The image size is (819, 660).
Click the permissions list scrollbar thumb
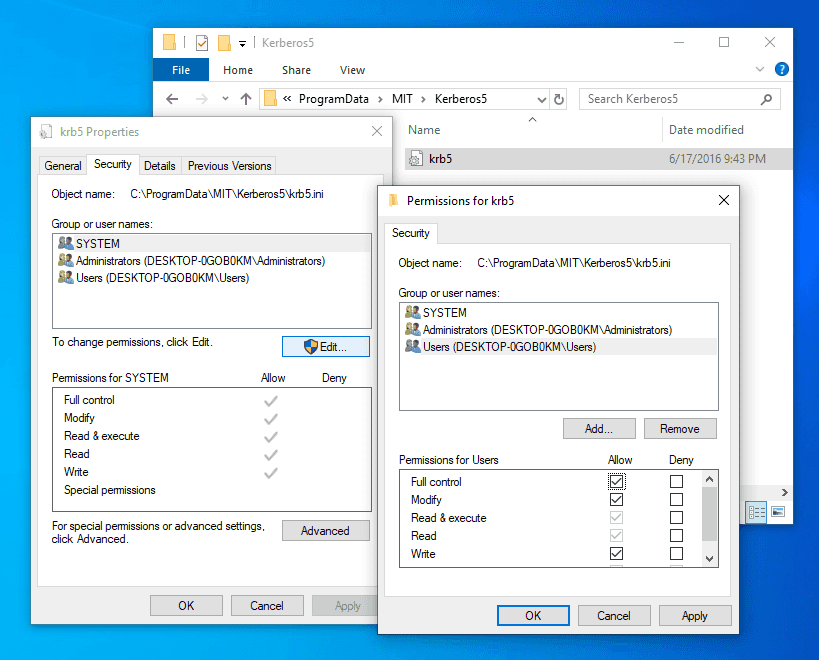(x=709, y=514)
